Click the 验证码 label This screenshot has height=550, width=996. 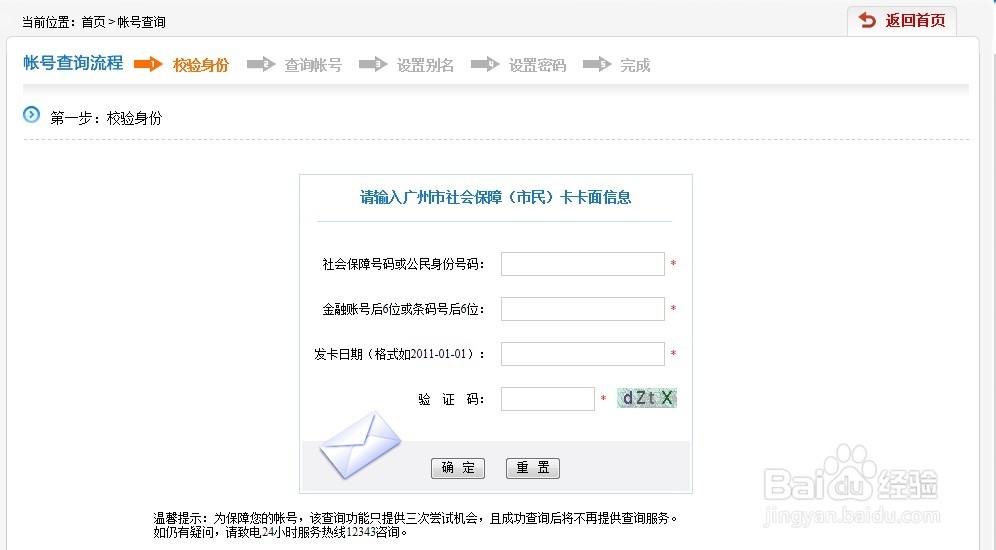tap(451, 399)
